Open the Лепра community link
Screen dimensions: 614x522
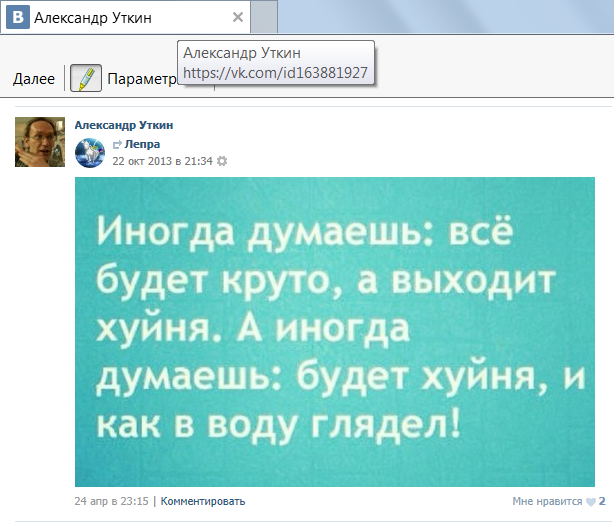pos(142,144)
